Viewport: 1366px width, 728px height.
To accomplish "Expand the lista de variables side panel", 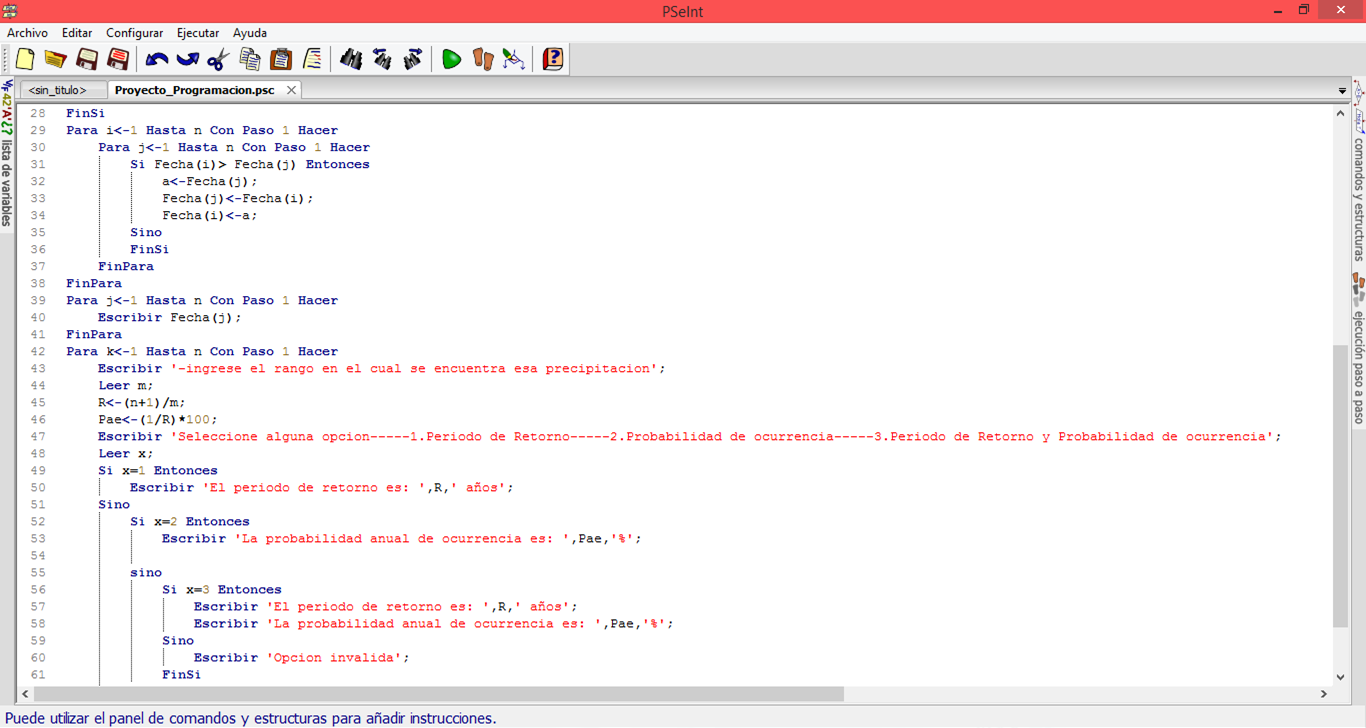I will click(7, 153).
